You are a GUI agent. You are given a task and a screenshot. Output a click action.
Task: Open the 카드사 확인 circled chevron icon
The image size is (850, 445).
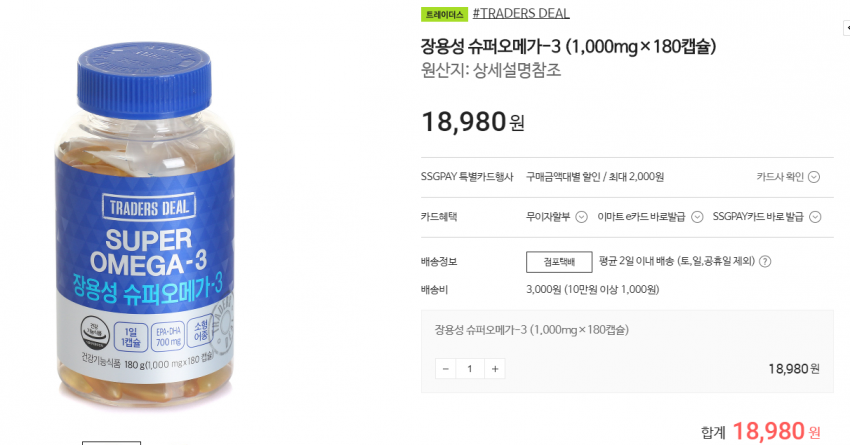pyautogui.click(x=814, y=177)
